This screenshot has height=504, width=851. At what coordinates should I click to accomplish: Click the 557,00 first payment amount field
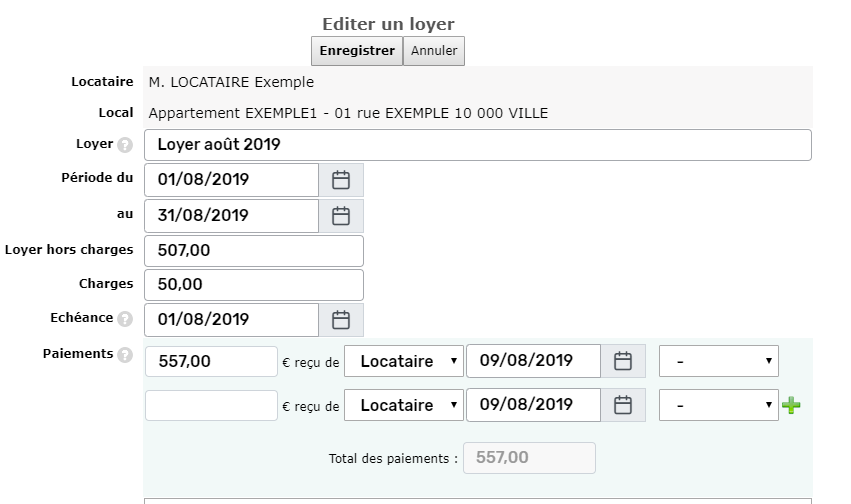(211, 361)
